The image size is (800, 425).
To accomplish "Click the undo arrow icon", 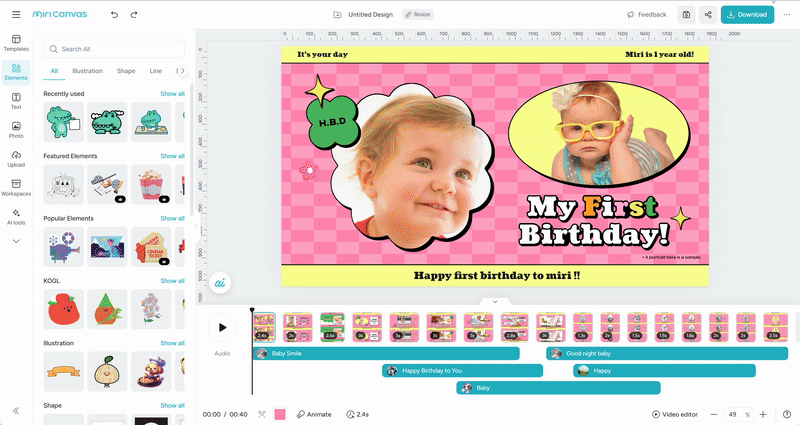I will [114, 15].
